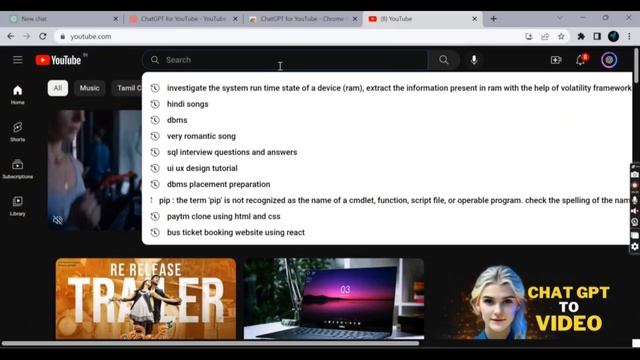Viewport: 640px width, 360px height.
Task: Choose the 'pip : the term' suggestion
Action: (x=387, y=200)
